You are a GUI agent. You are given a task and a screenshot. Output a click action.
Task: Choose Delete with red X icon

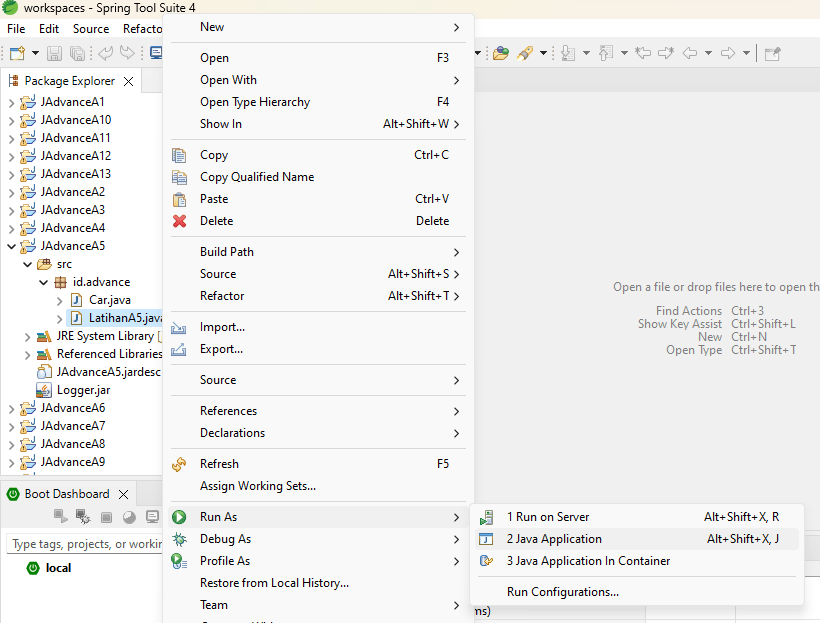pyautogui.click(x=318, y=221)
